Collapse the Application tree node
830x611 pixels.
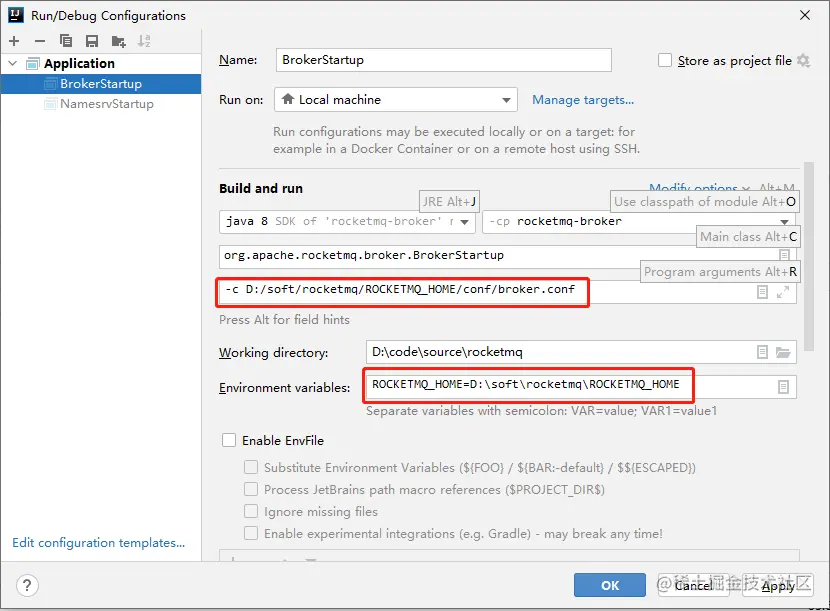tap(13, 64)
